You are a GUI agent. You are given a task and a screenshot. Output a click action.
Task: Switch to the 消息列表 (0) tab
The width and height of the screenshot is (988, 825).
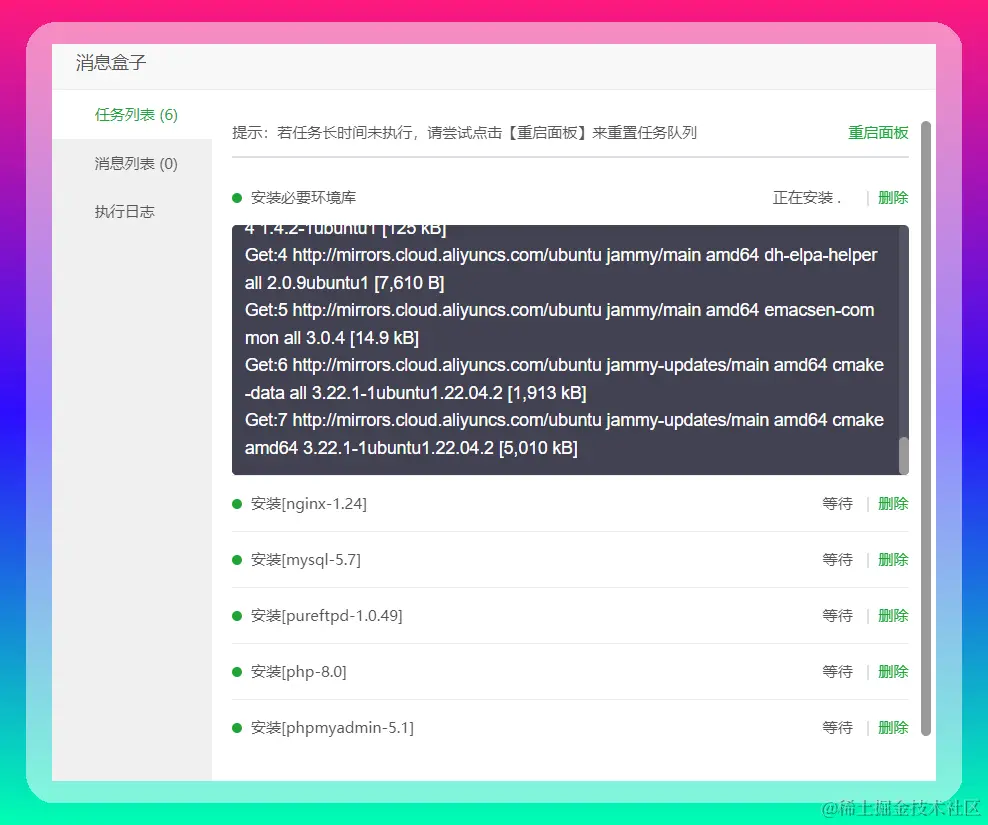pyautogui.click(x=135, y=164)
